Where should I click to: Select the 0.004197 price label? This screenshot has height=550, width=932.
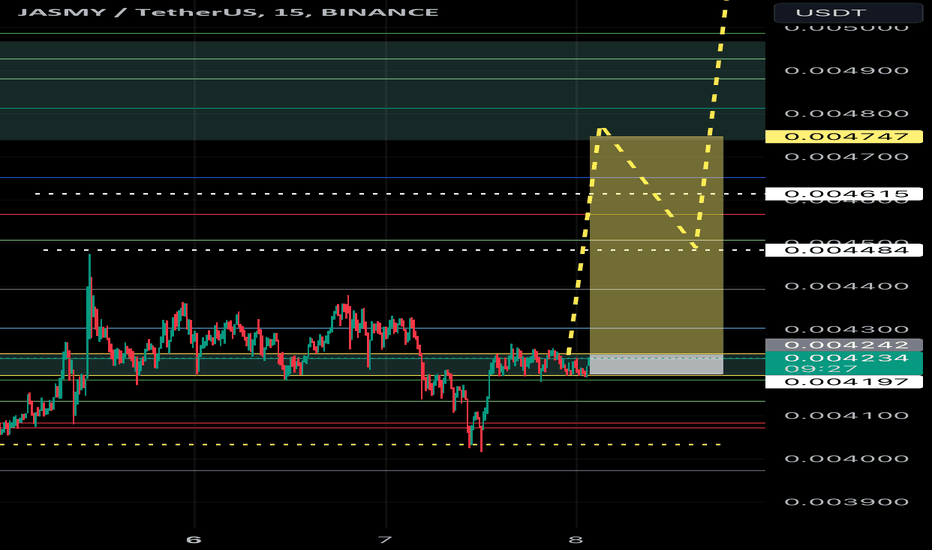click(x=844, y=382)
